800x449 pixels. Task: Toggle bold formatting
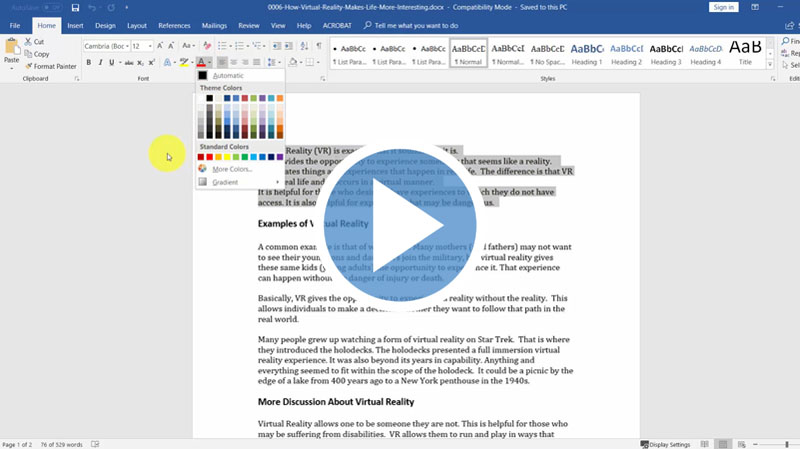coord(88,62)
